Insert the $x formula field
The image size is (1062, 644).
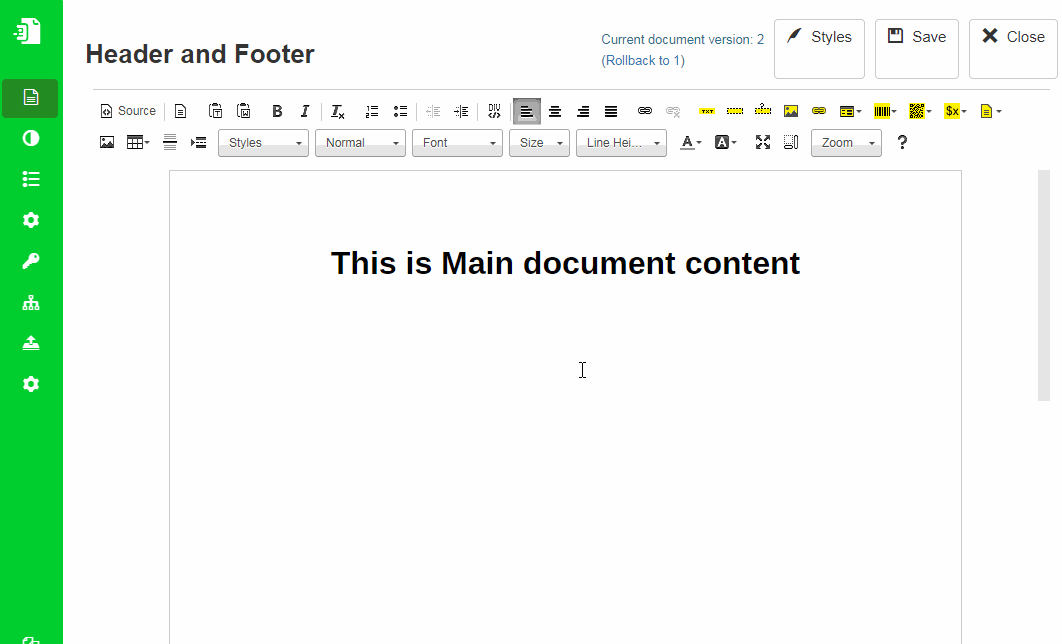[954, 111]
